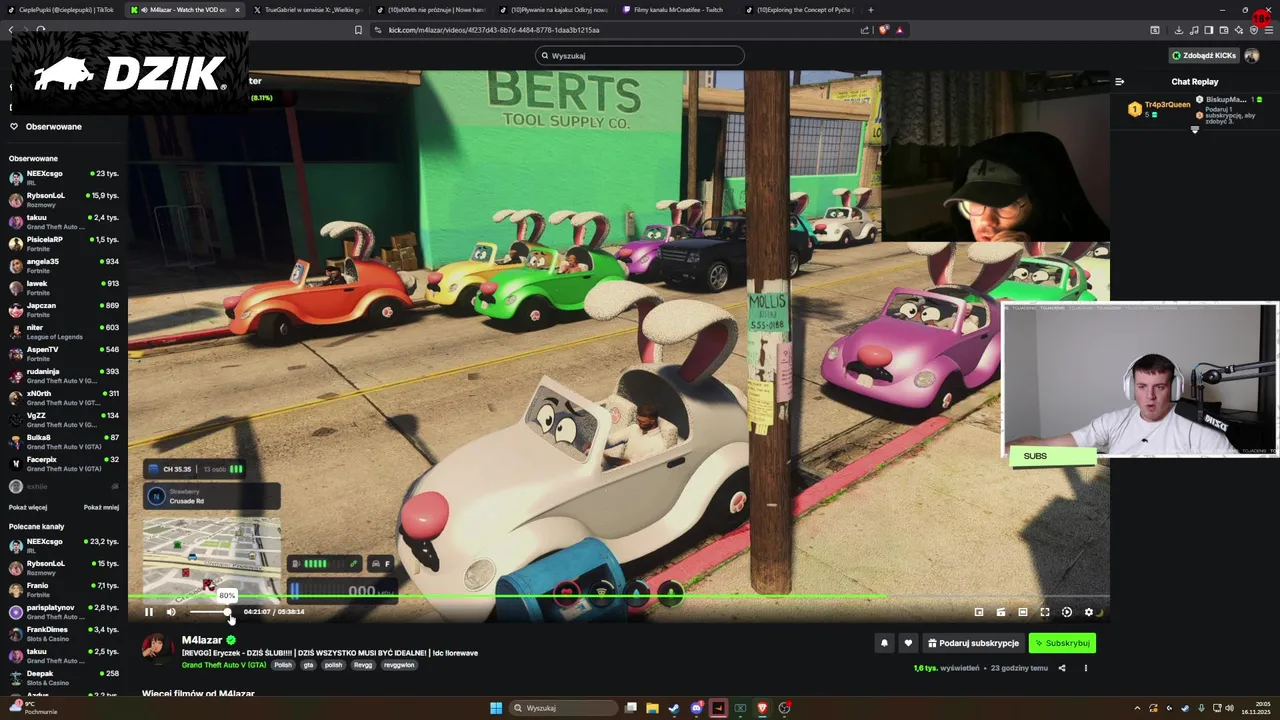Open Windows Start menu

click(x=496, y=708)
